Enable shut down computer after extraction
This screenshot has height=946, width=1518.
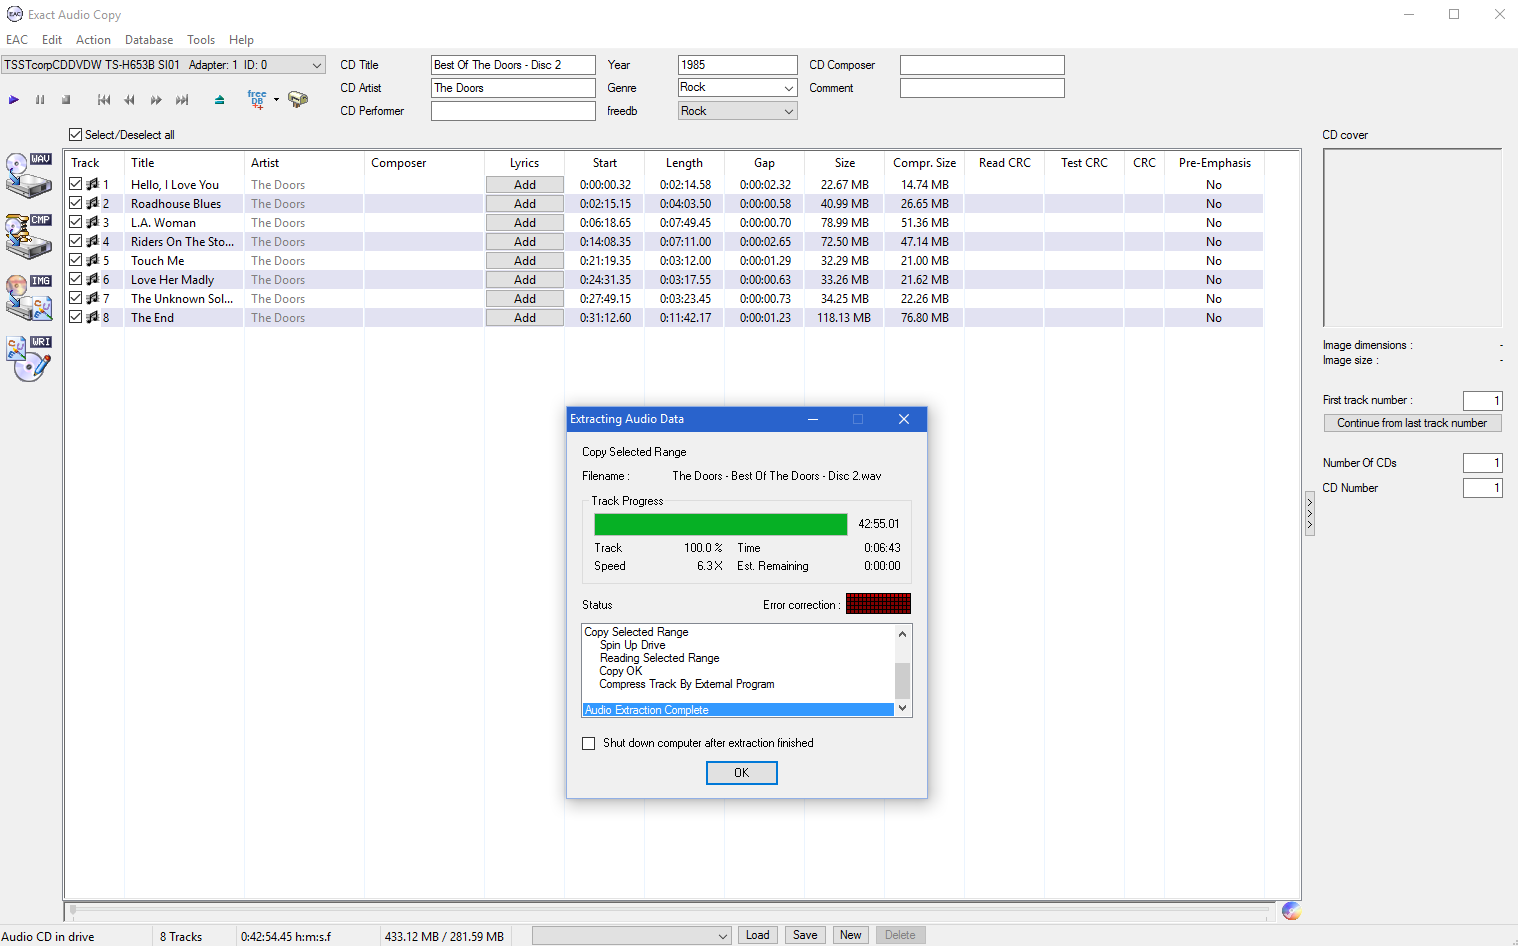click(x=589, y=743)
